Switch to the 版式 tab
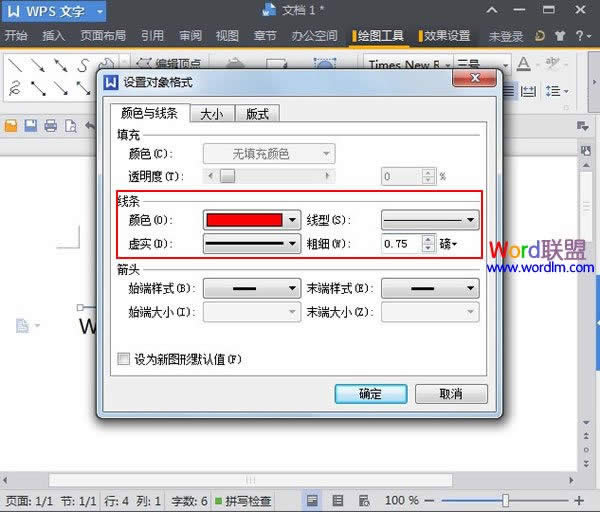The image size is (600, 512). 257,114
